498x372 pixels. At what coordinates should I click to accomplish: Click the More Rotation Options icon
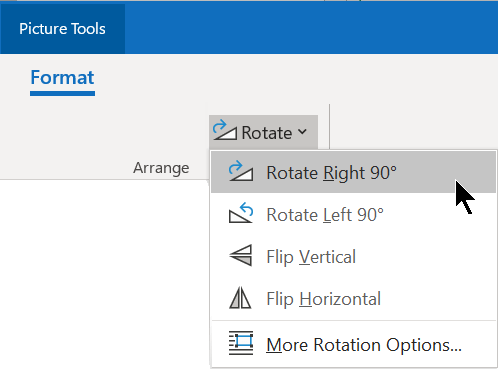pyautogui.click(x=241, y=343)
